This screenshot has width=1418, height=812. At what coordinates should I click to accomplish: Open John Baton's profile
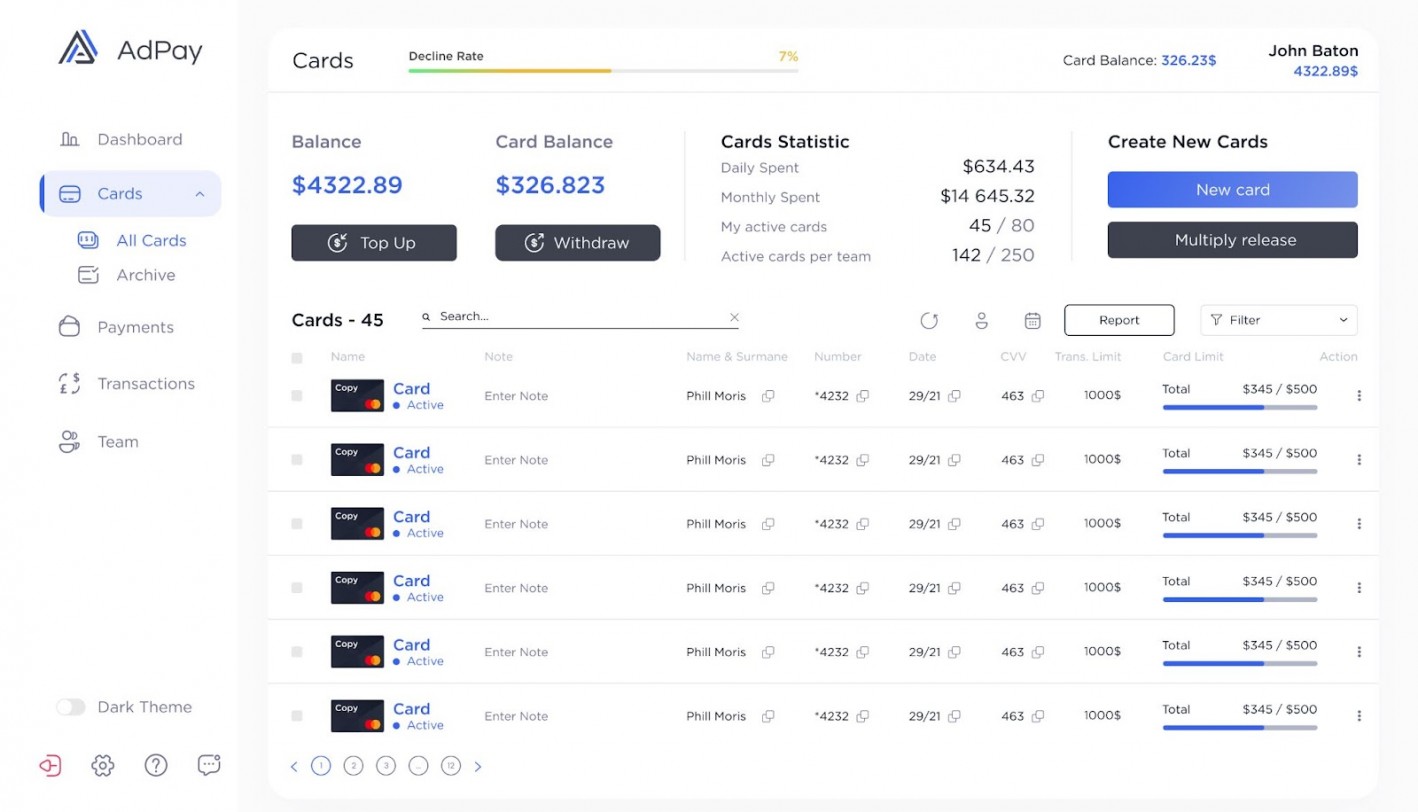(1313, 60)
